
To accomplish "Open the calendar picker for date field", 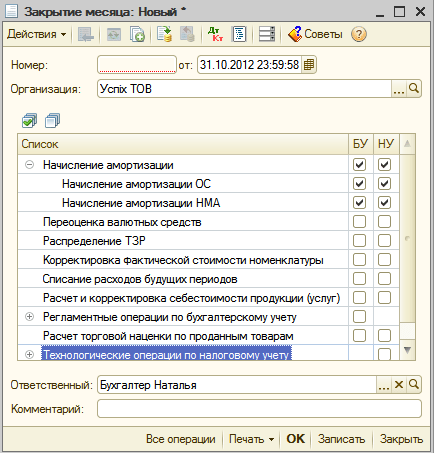I will [x=309, y=65].
